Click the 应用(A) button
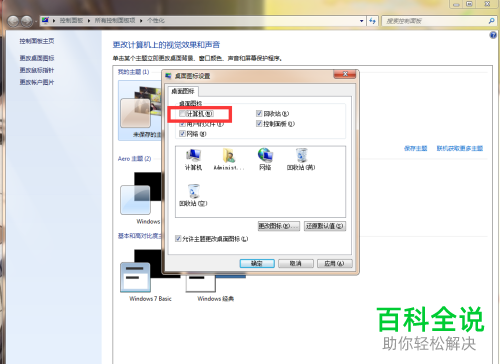 pos(334,263)
